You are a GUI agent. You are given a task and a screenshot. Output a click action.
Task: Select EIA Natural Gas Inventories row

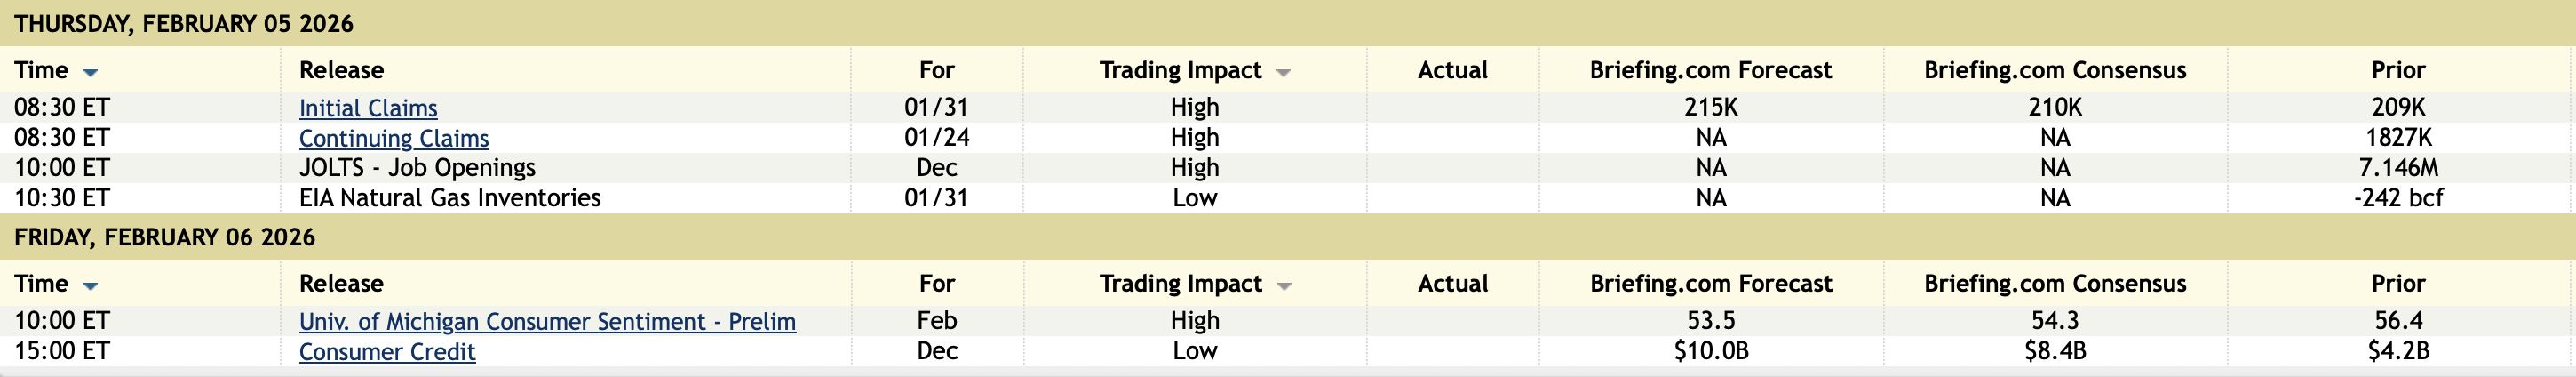(x=450, y=198)
